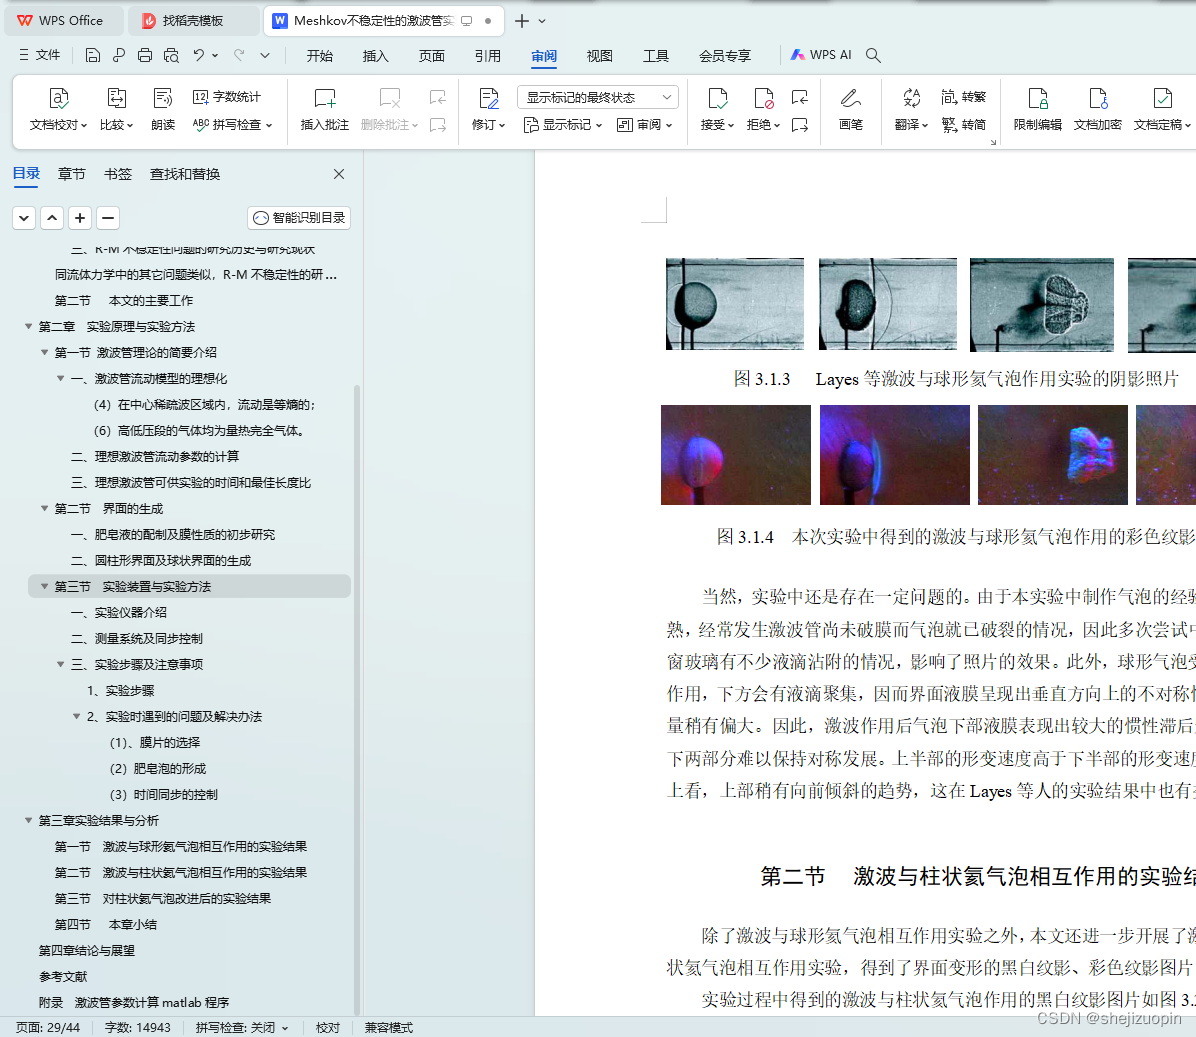The width and height of the screenshot is (1196, 1037).
Task: Click the 兼容模式 status bar item
Action: tap(388, 1027)
